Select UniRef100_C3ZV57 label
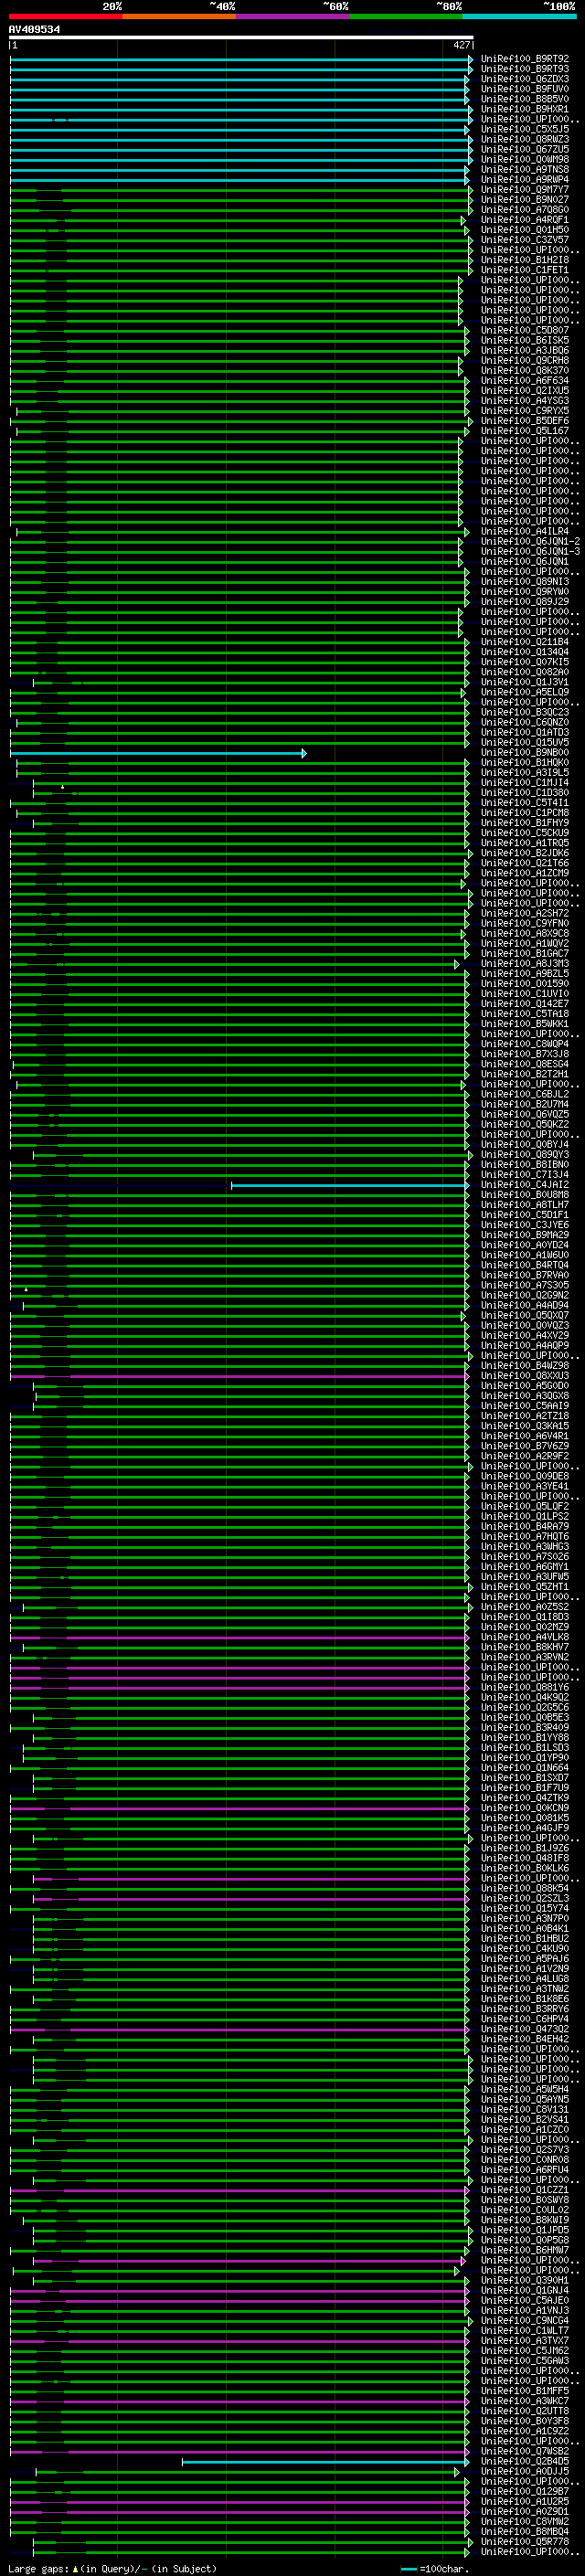Image resolution: width=585 pixels, height=2576 pixels. pyautogui.click(x=524, y=240)
